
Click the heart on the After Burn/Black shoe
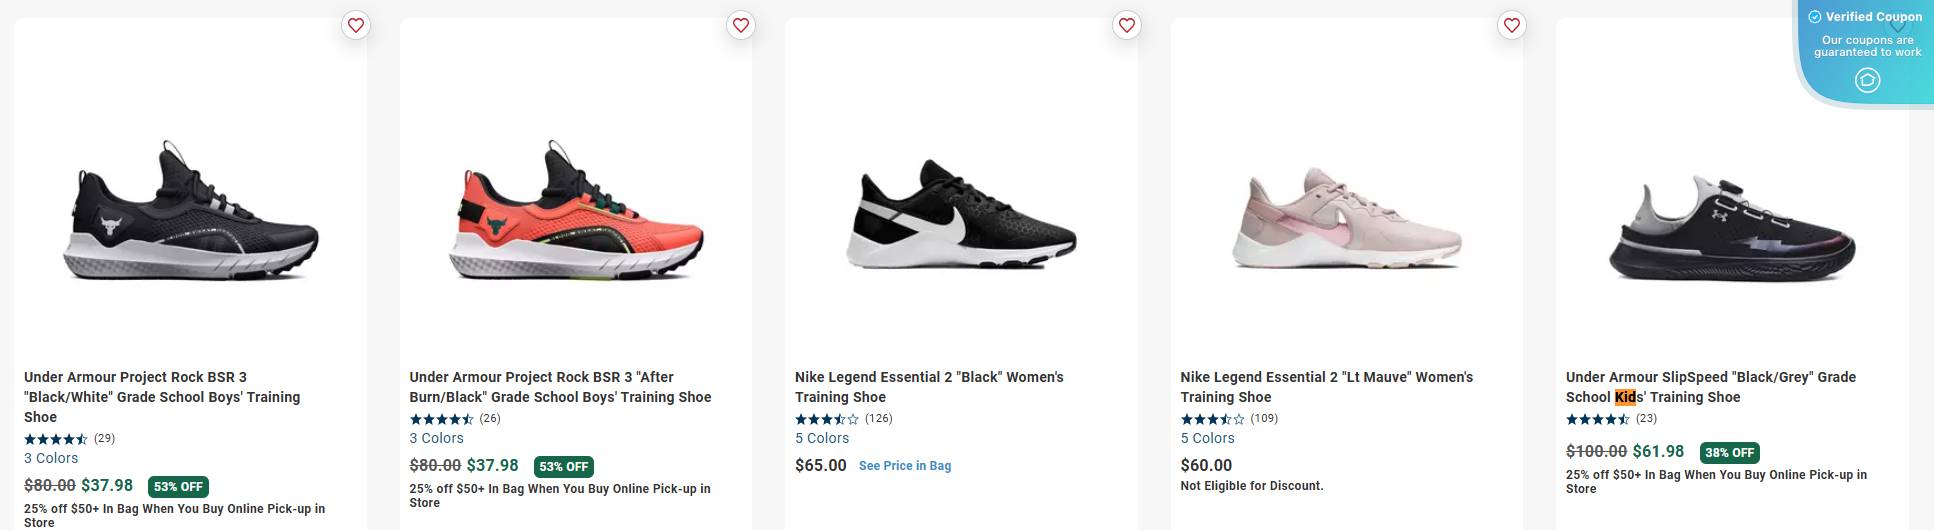[x=741, y=26]
